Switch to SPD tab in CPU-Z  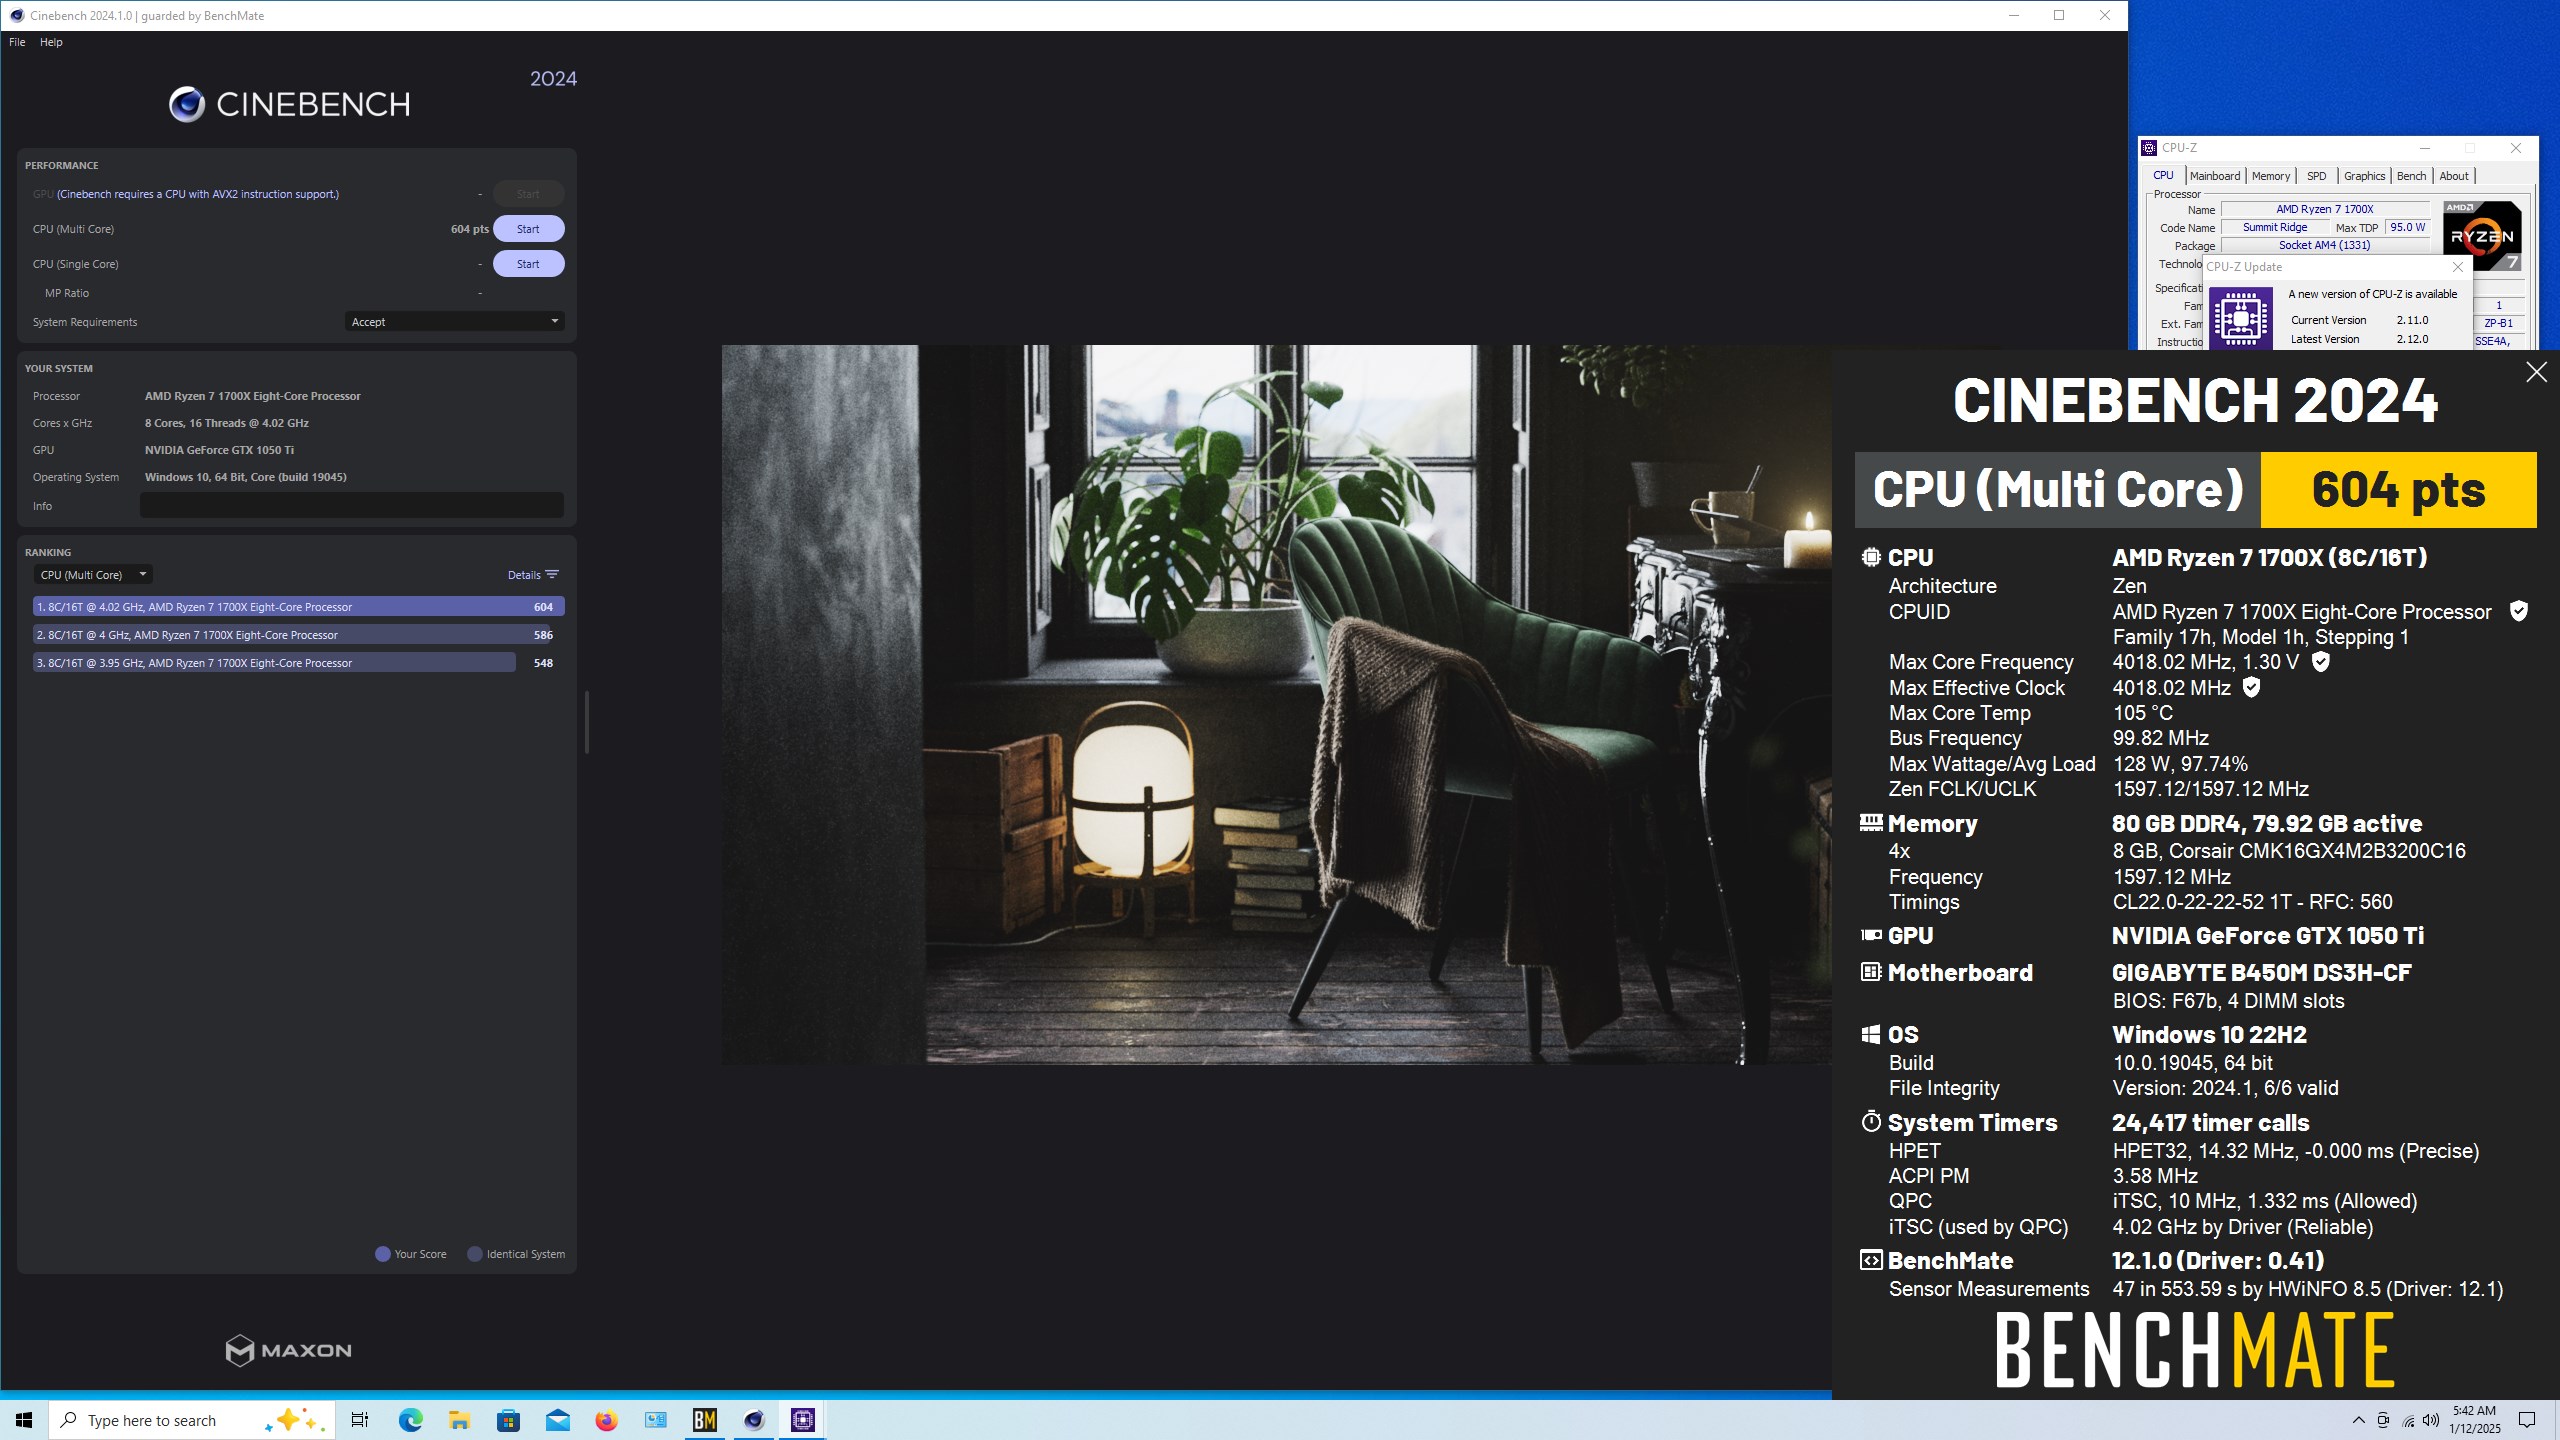pyautogui.click(x=2316, y=176)
